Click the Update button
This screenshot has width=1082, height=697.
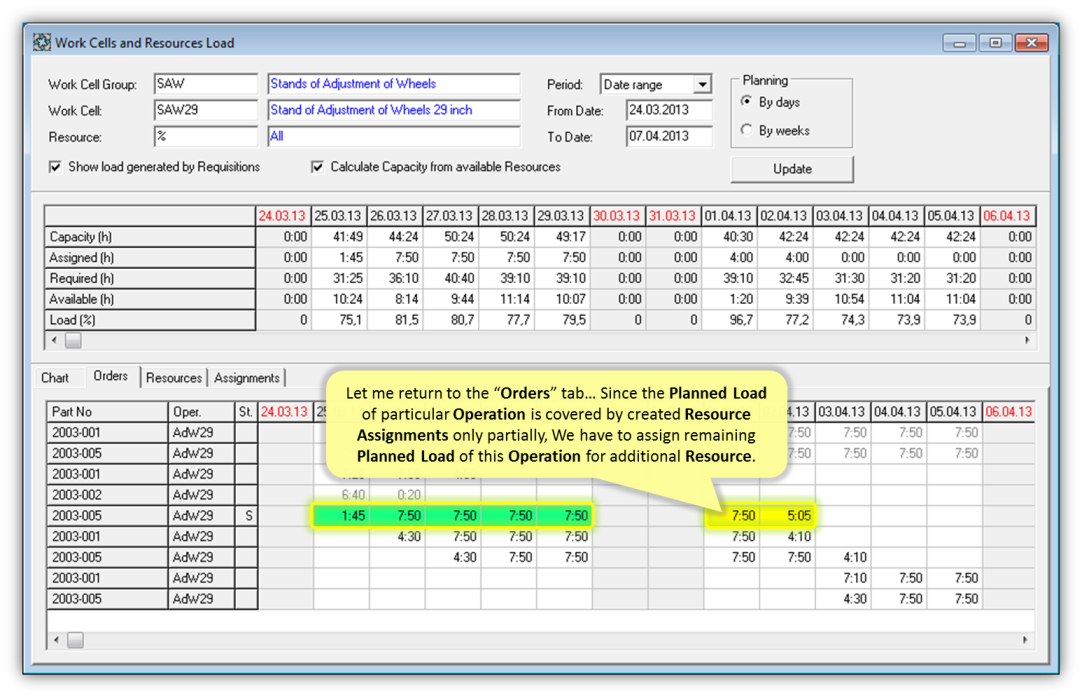click(792, 169)
